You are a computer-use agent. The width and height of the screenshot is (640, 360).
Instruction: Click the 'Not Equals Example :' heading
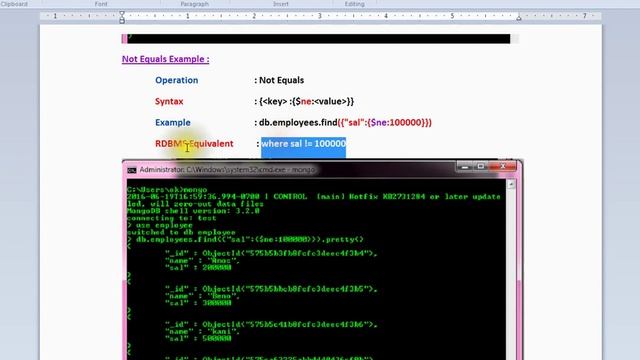tap(165, 59)
